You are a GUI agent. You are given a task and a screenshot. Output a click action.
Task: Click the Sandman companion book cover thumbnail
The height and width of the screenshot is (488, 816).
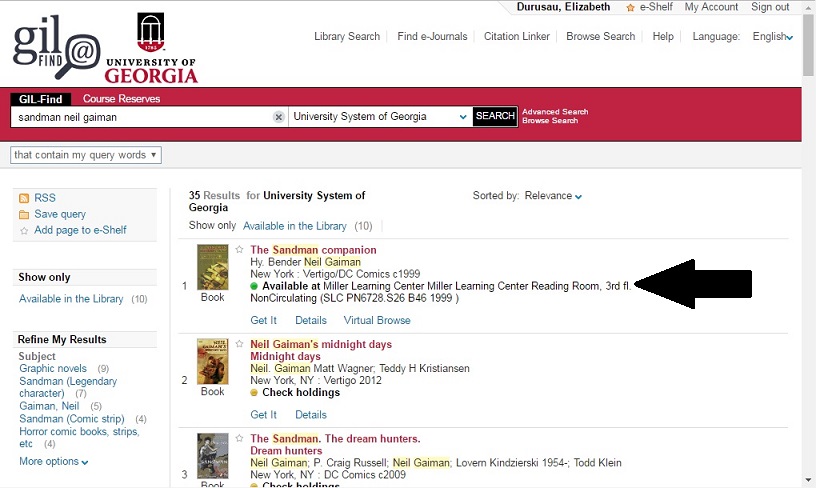click(213, 267)
